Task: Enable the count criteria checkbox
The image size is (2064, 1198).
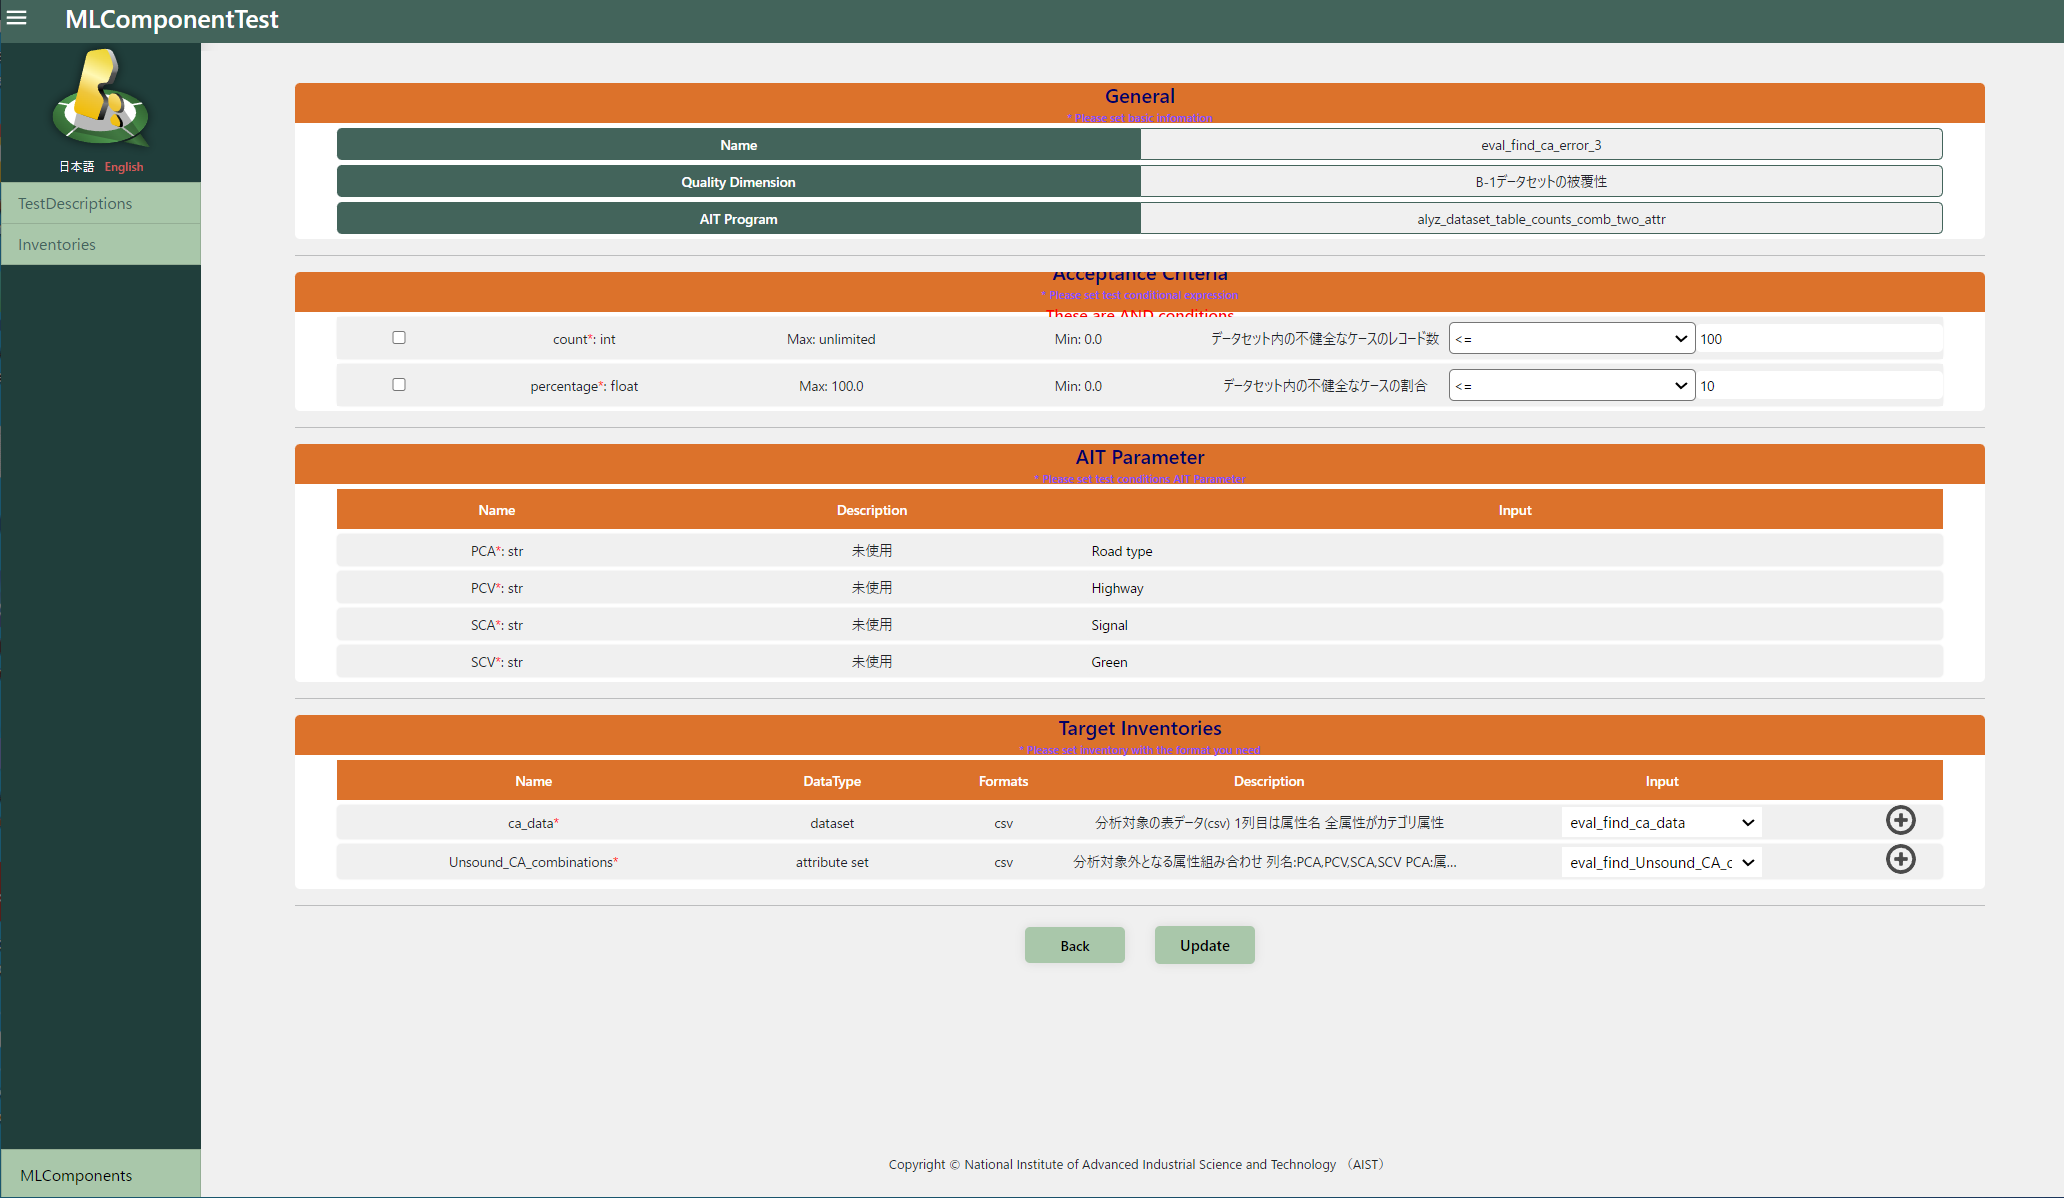Action: [x=399, y=338]
